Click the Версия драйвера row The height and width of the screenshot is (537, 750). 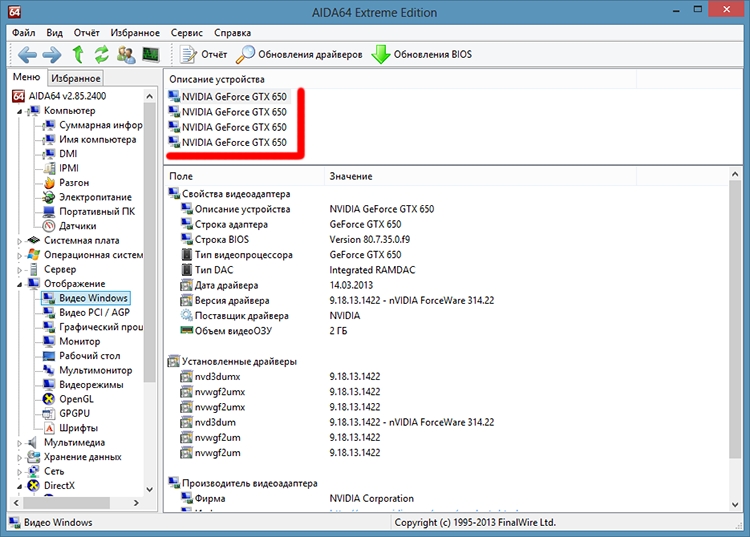[337, 301]
